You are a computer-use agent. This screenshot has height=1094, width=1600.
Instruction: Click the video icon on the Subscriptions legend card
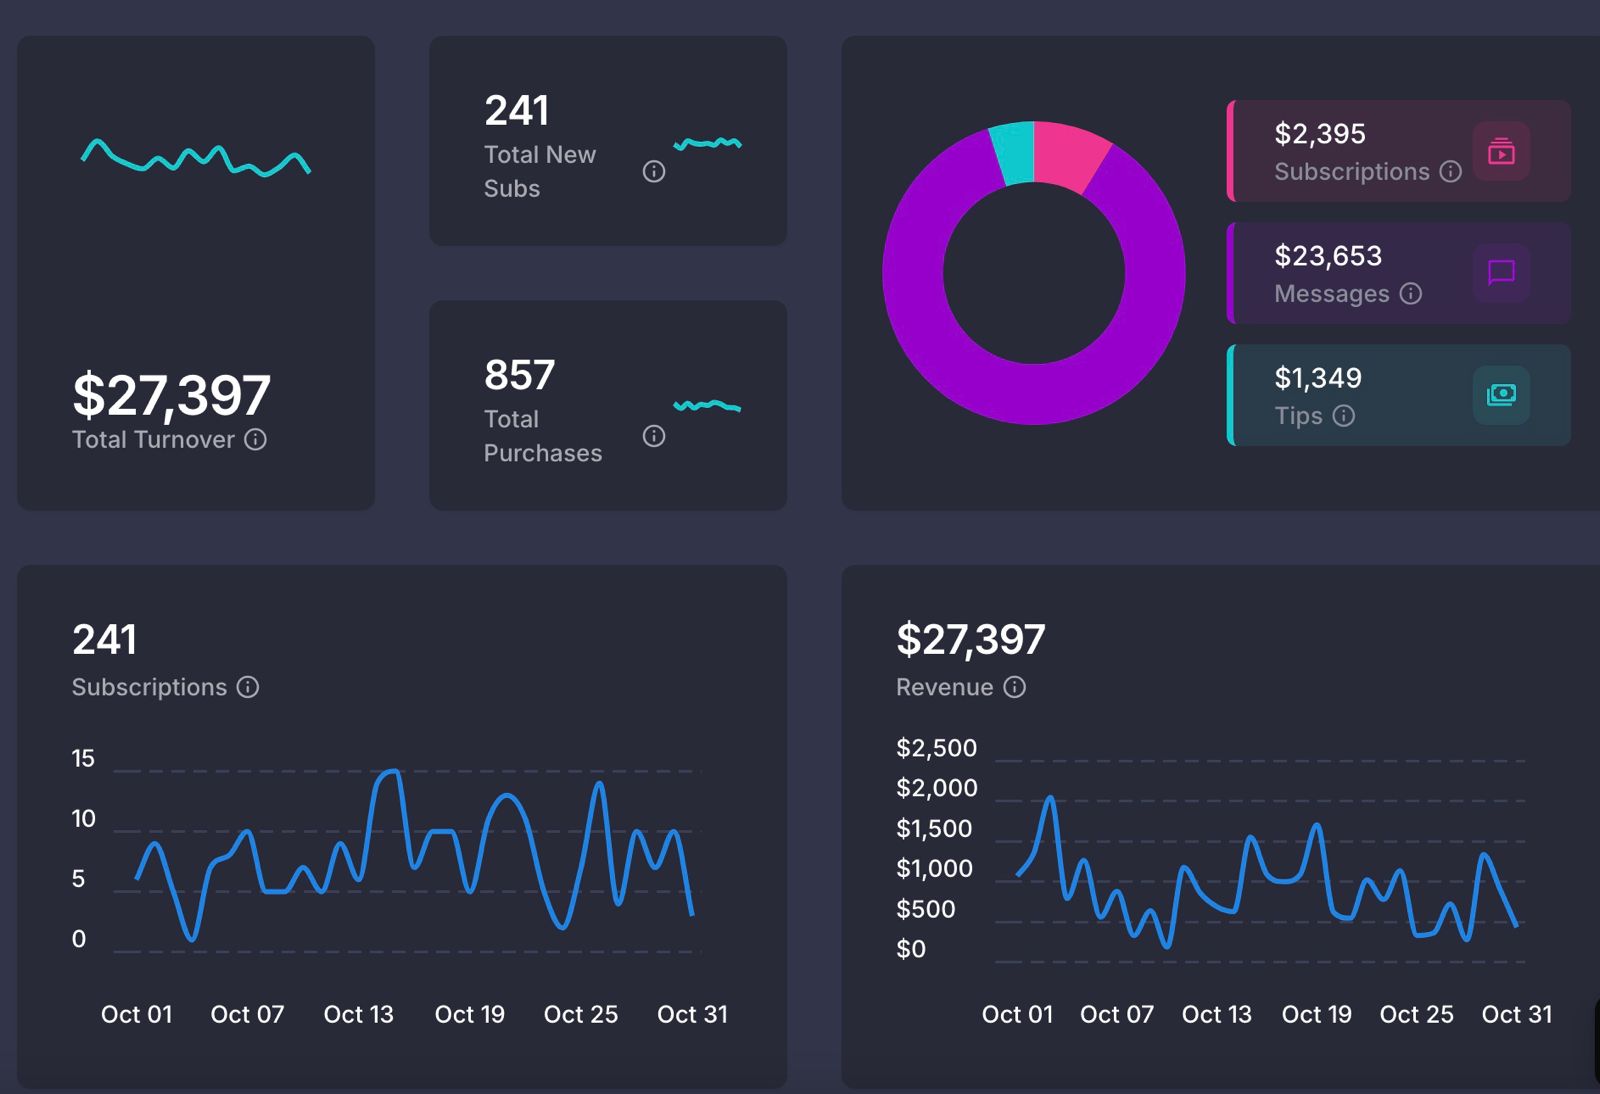click(x=1499, y=152)
